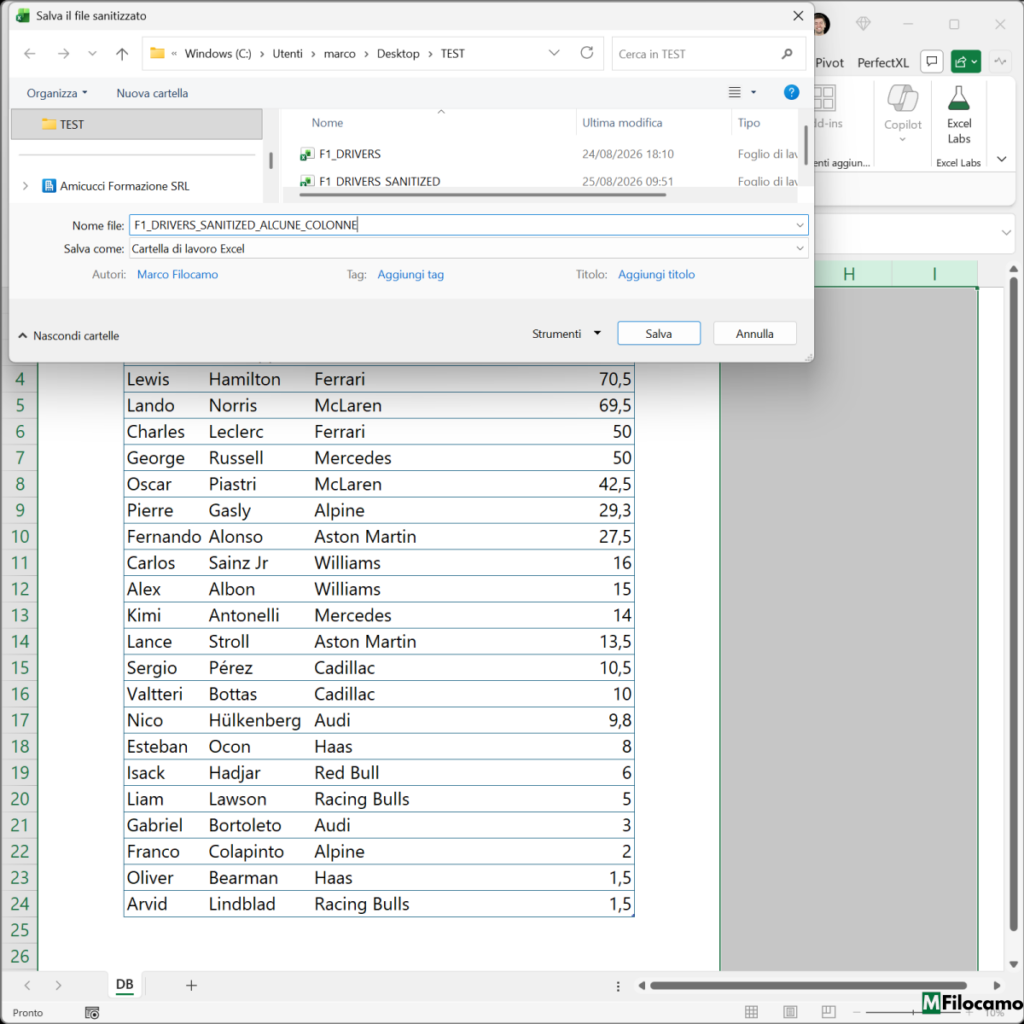
Task: Select column H header in Excel
Action: click(848, 274)
